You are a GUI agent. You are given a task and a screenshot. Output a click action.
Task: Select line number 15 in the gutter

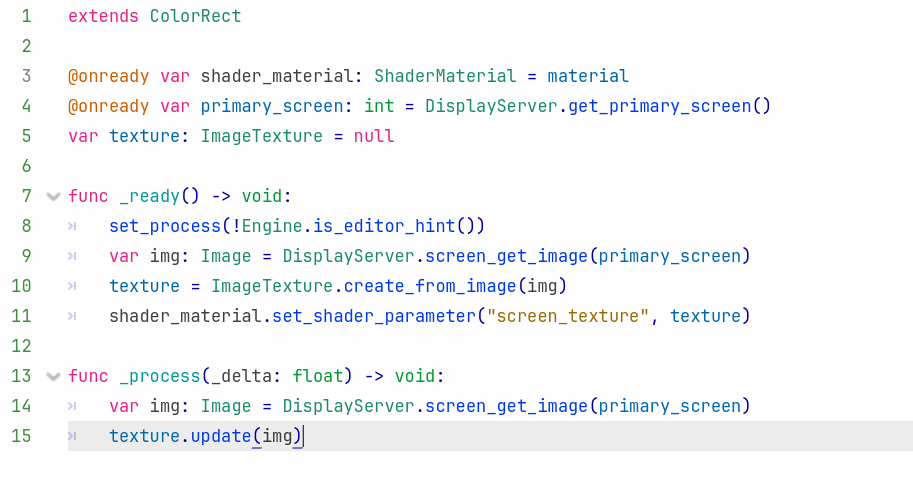click(x=21, y=436)
